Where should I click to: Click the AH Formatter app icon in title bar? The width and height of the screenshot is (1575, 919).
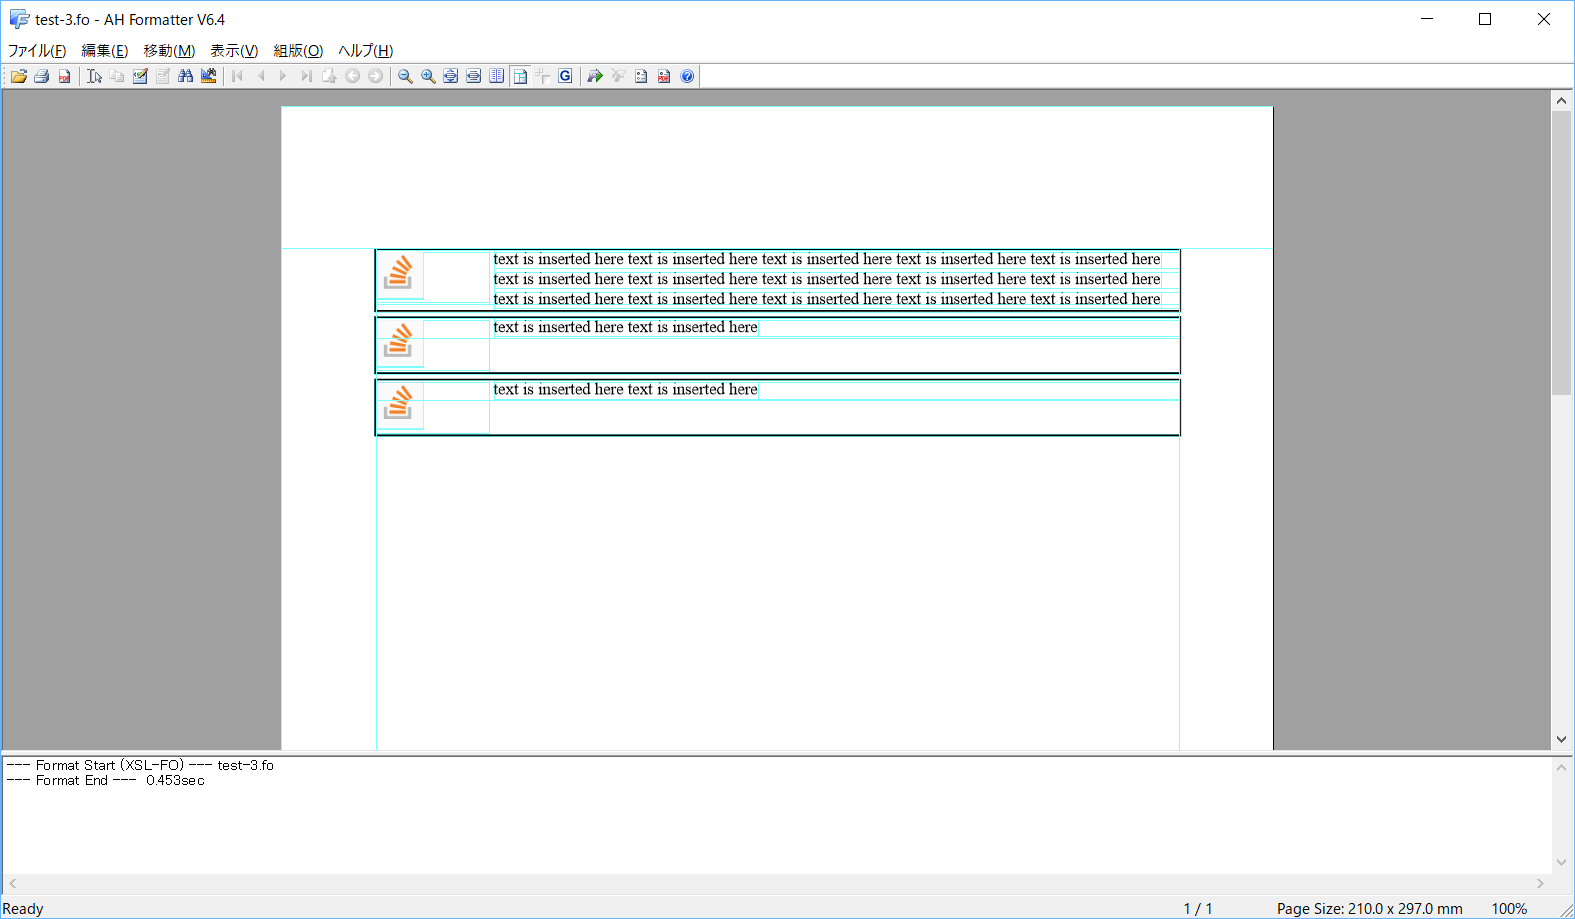(19, 19)
